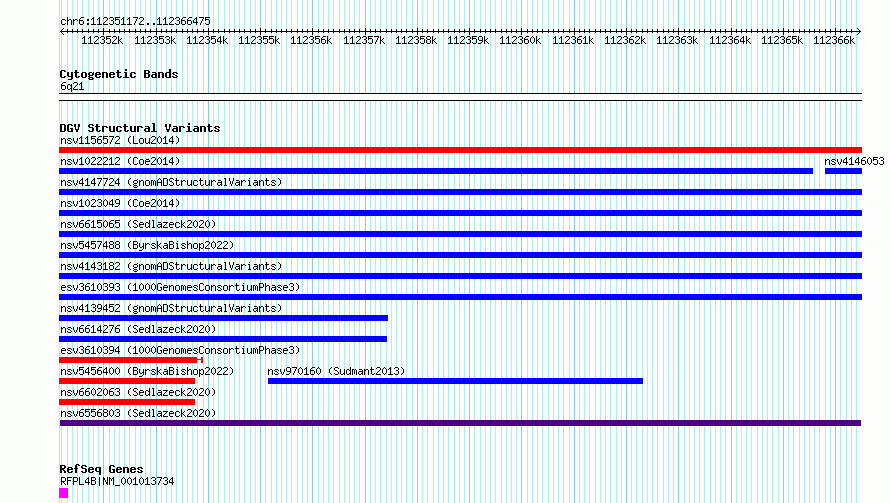Click the chr6:112351172..112366475 position text
Image resolution: width=890 pixels, height=503 pixels.
(135, 21)
